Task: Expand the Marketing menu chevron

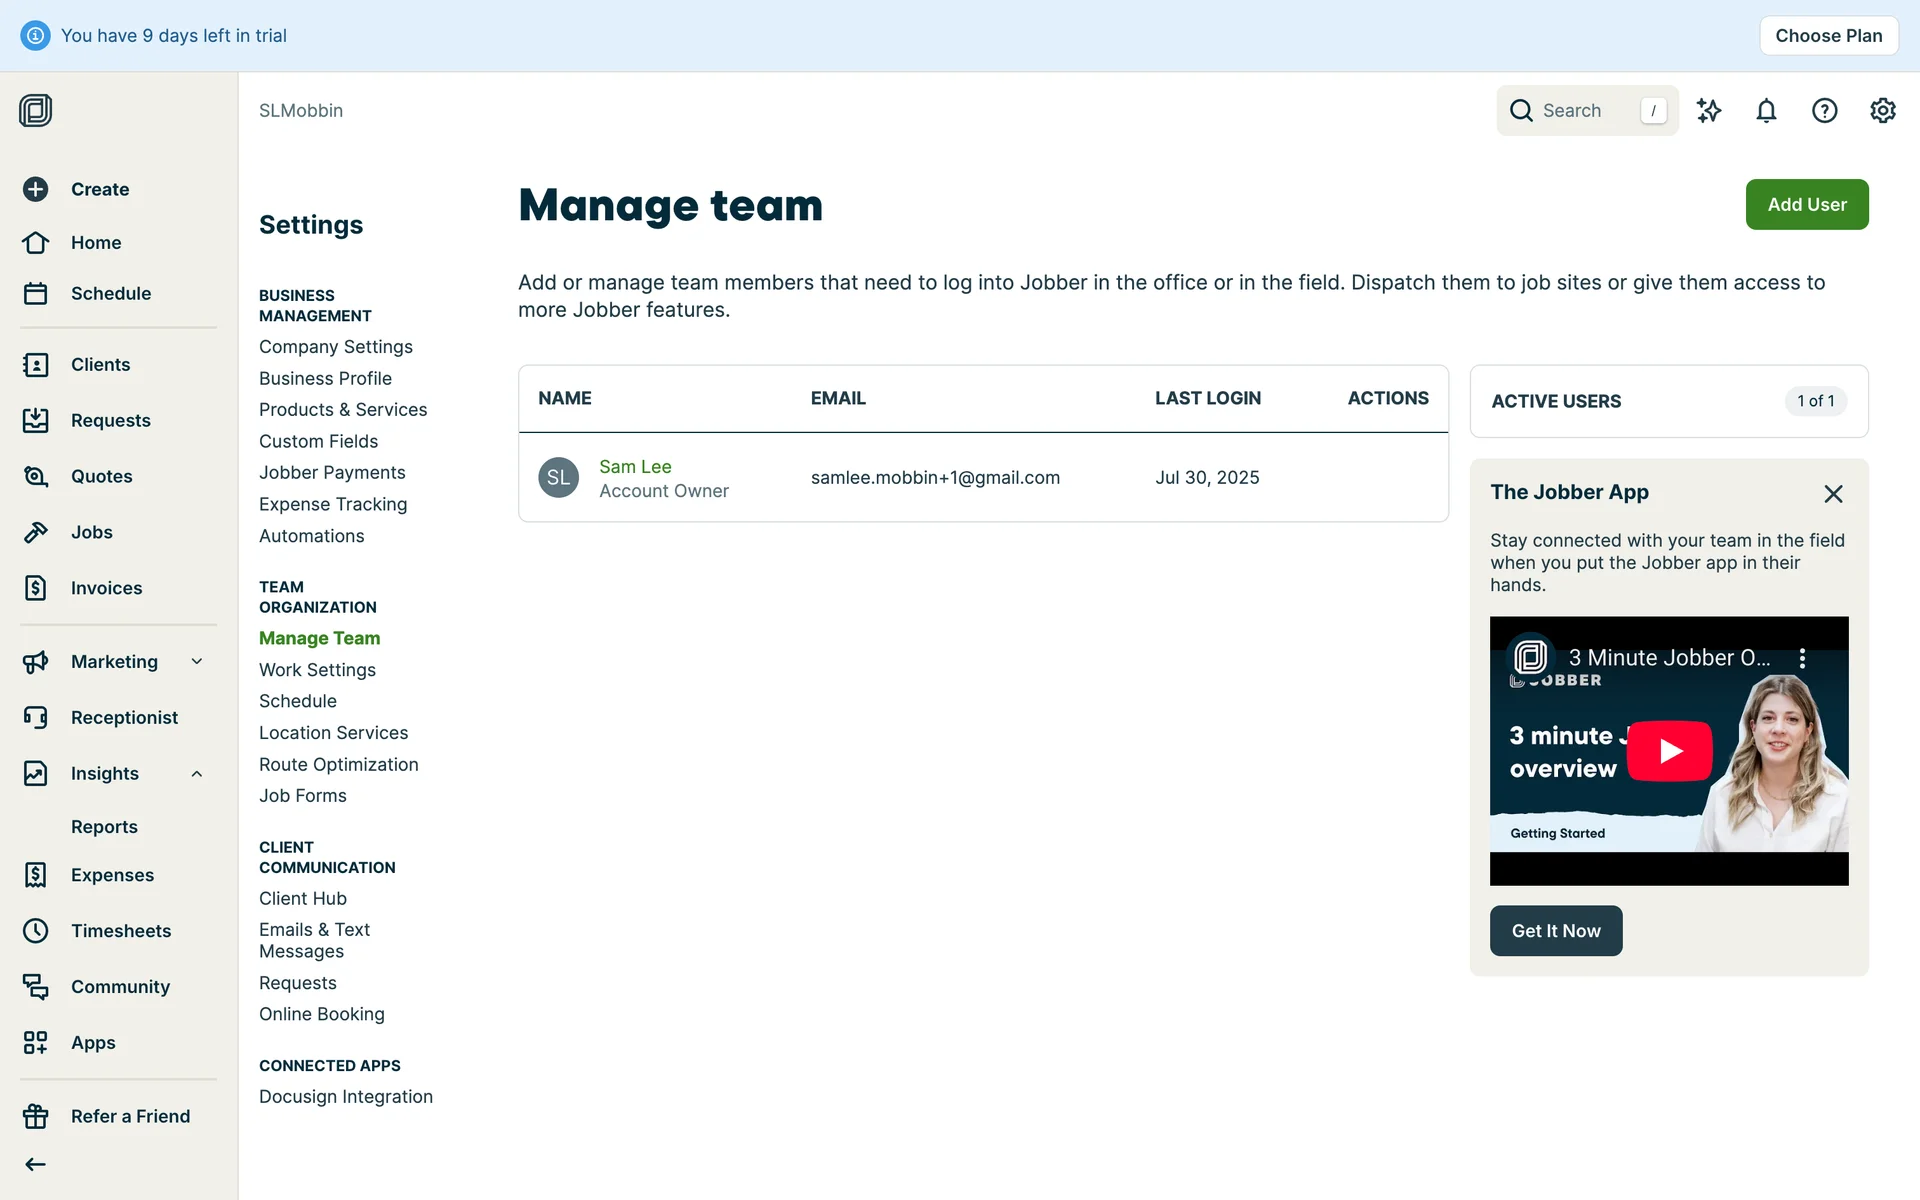Action: coord(197,661)
